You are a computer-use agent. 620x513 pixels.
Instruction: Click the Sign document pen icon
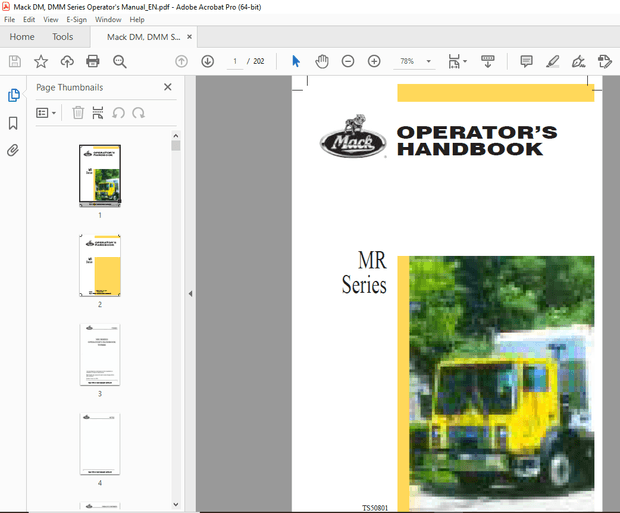[578, 61]
